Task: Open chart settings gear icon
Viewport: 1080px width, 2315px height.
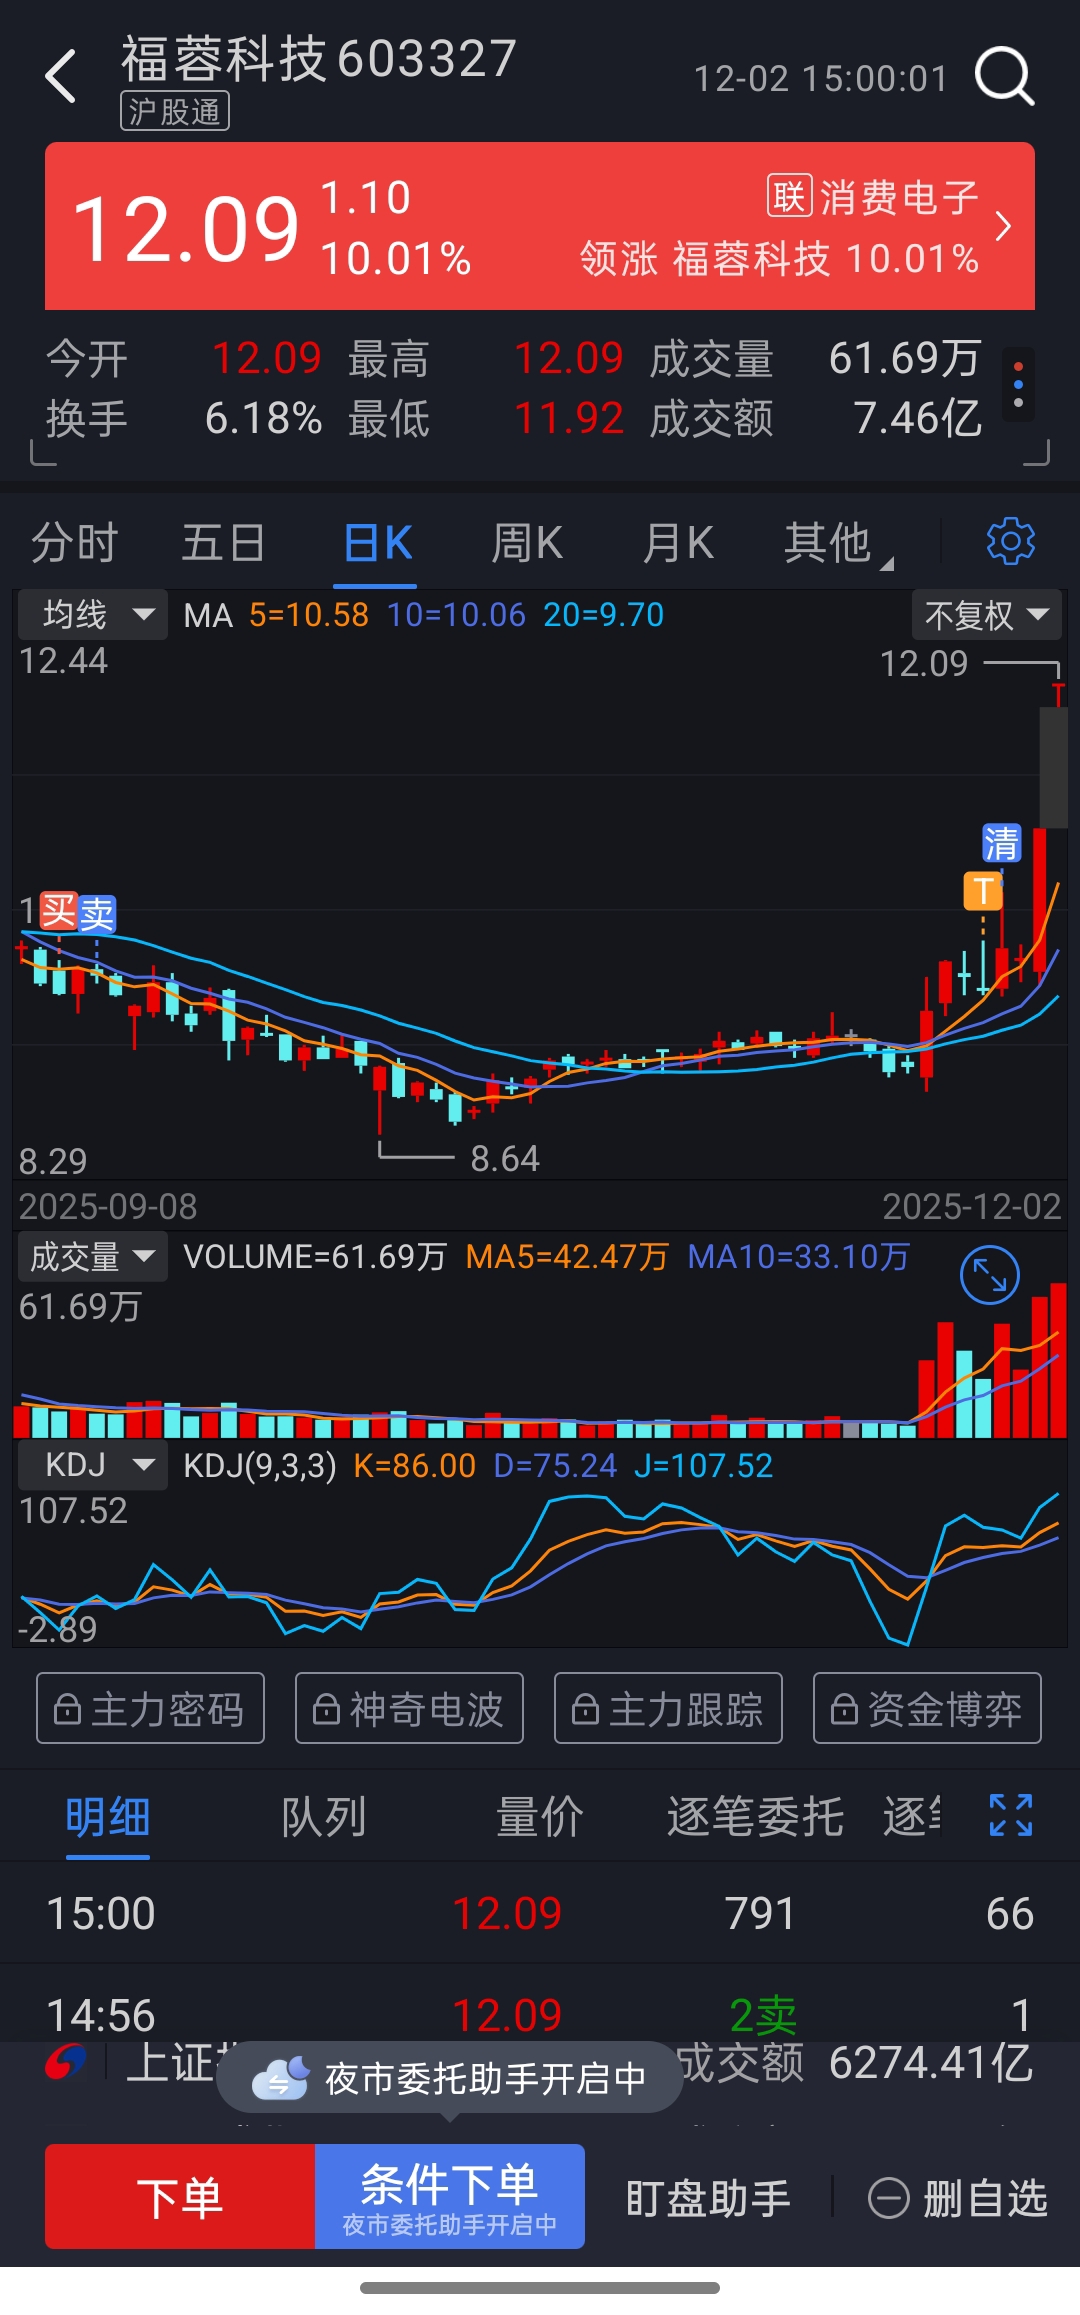Action: [1010, 542]
